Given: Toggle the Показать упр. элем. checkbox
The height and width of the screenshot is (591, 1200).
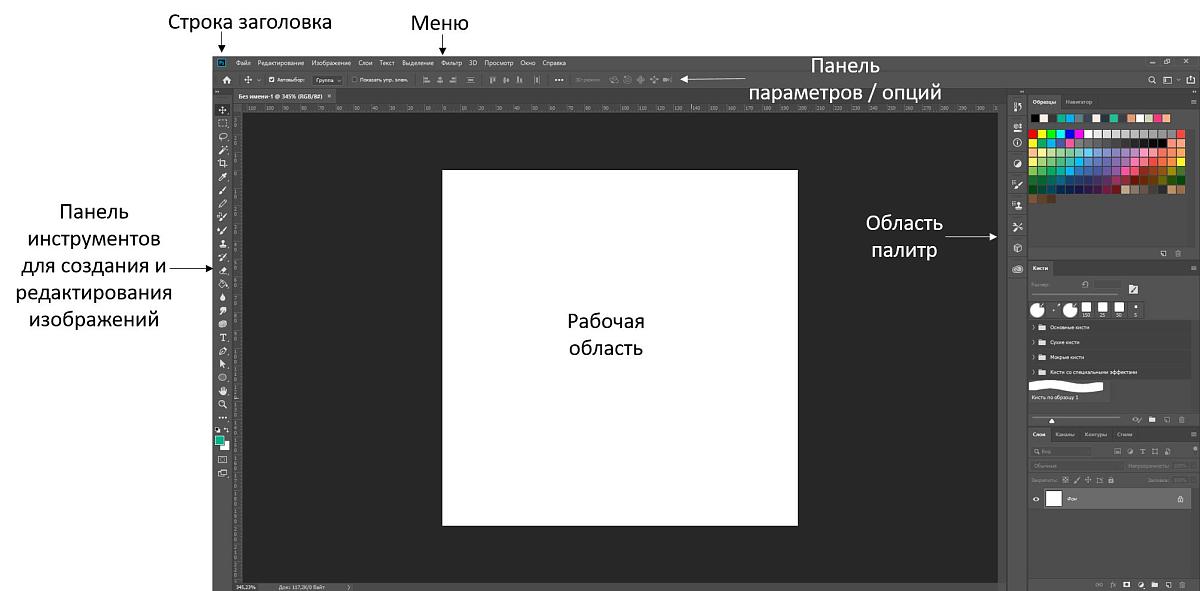Looking at the screenshot, I should click(354, 80).
